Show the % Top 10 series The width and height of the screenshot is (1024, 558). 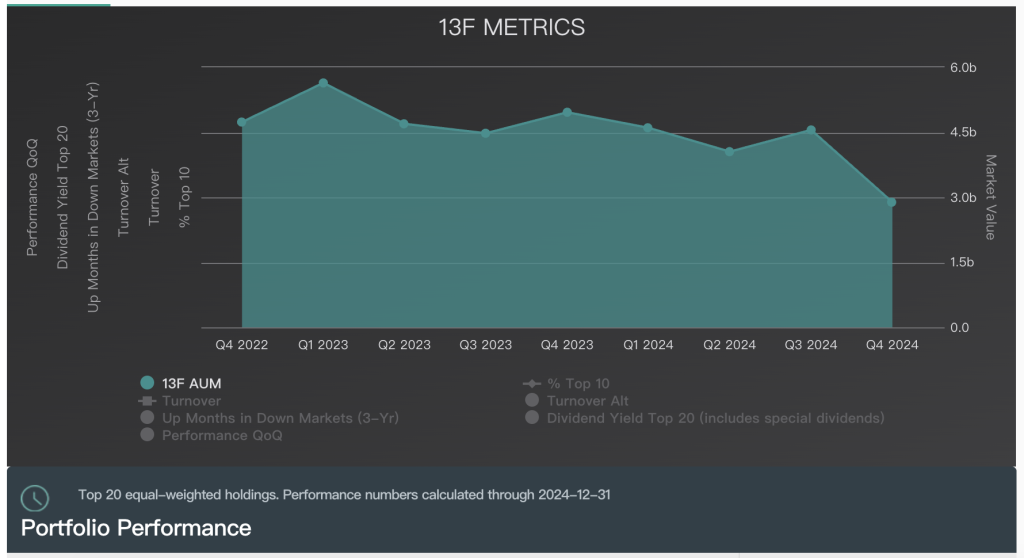pyautogui.click(x=577, y=383)
